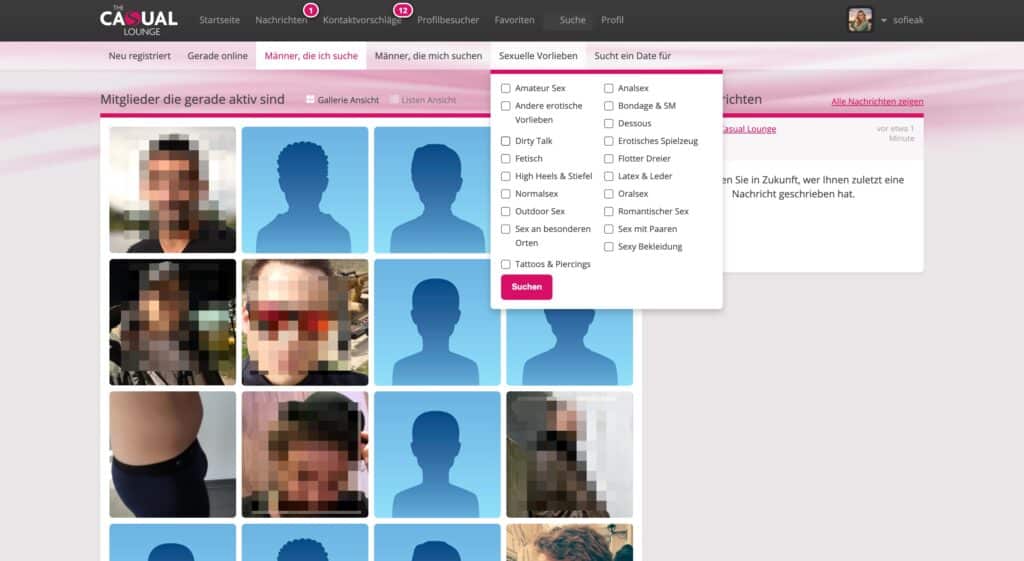Check Normalsex
1024x561 pixels.
505,194
